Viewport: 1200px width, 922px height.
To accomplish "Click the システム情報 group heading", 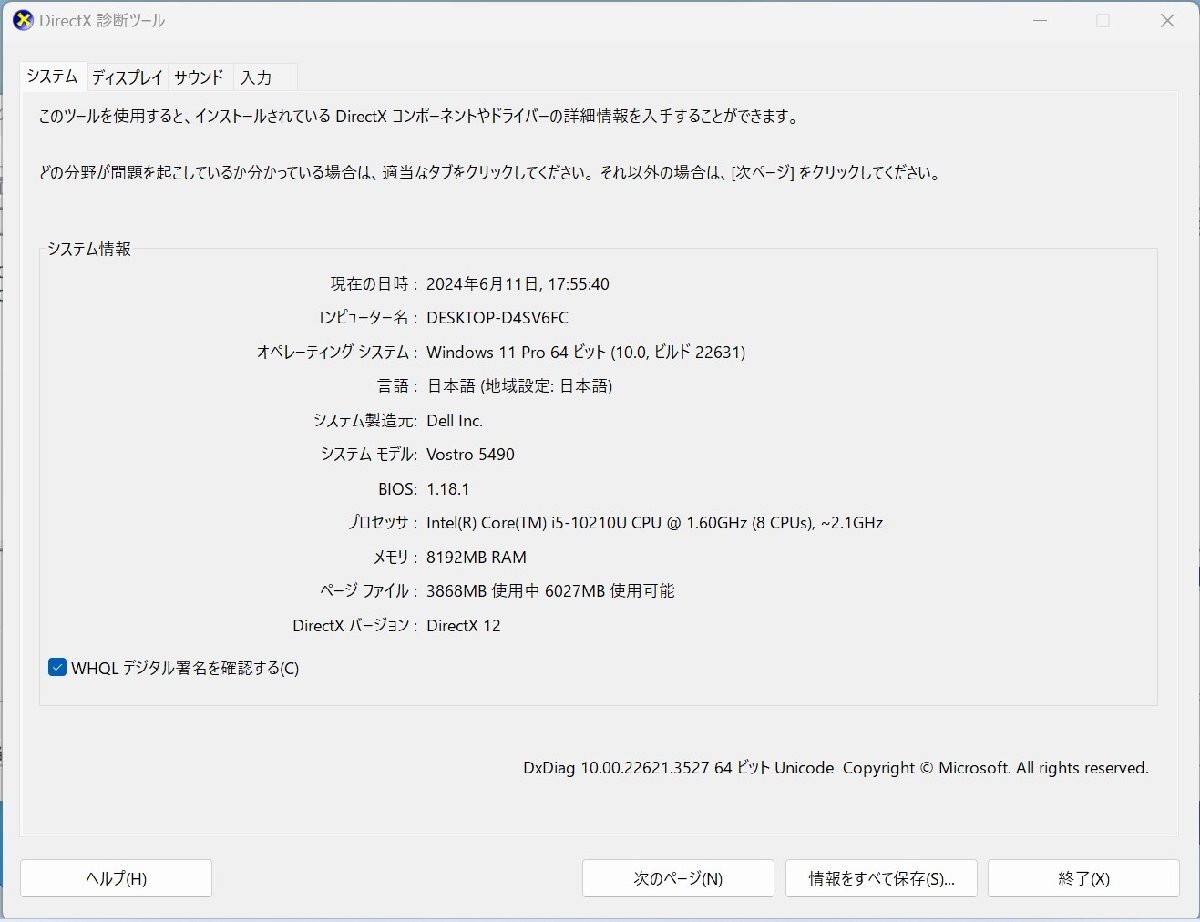I will tap(88, 248).
